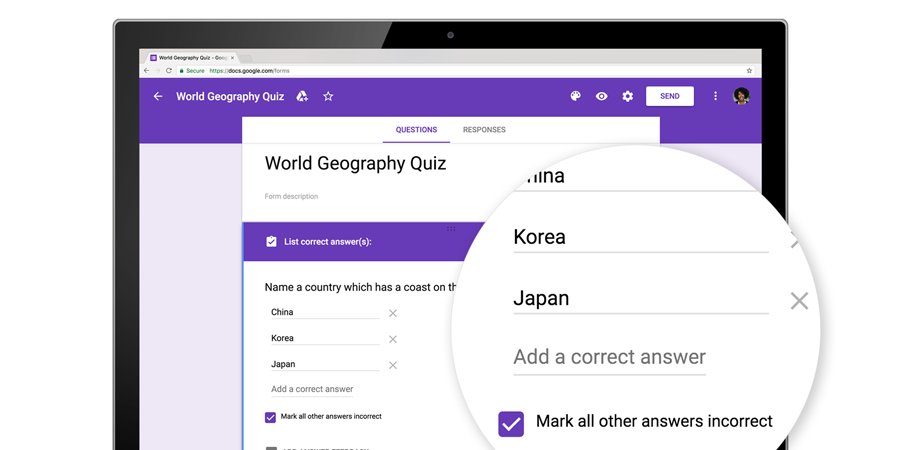Click the World Geography Quiz title heading
Image resolution: width=900 pixels, height=450 pixels.
click(355, 163)
